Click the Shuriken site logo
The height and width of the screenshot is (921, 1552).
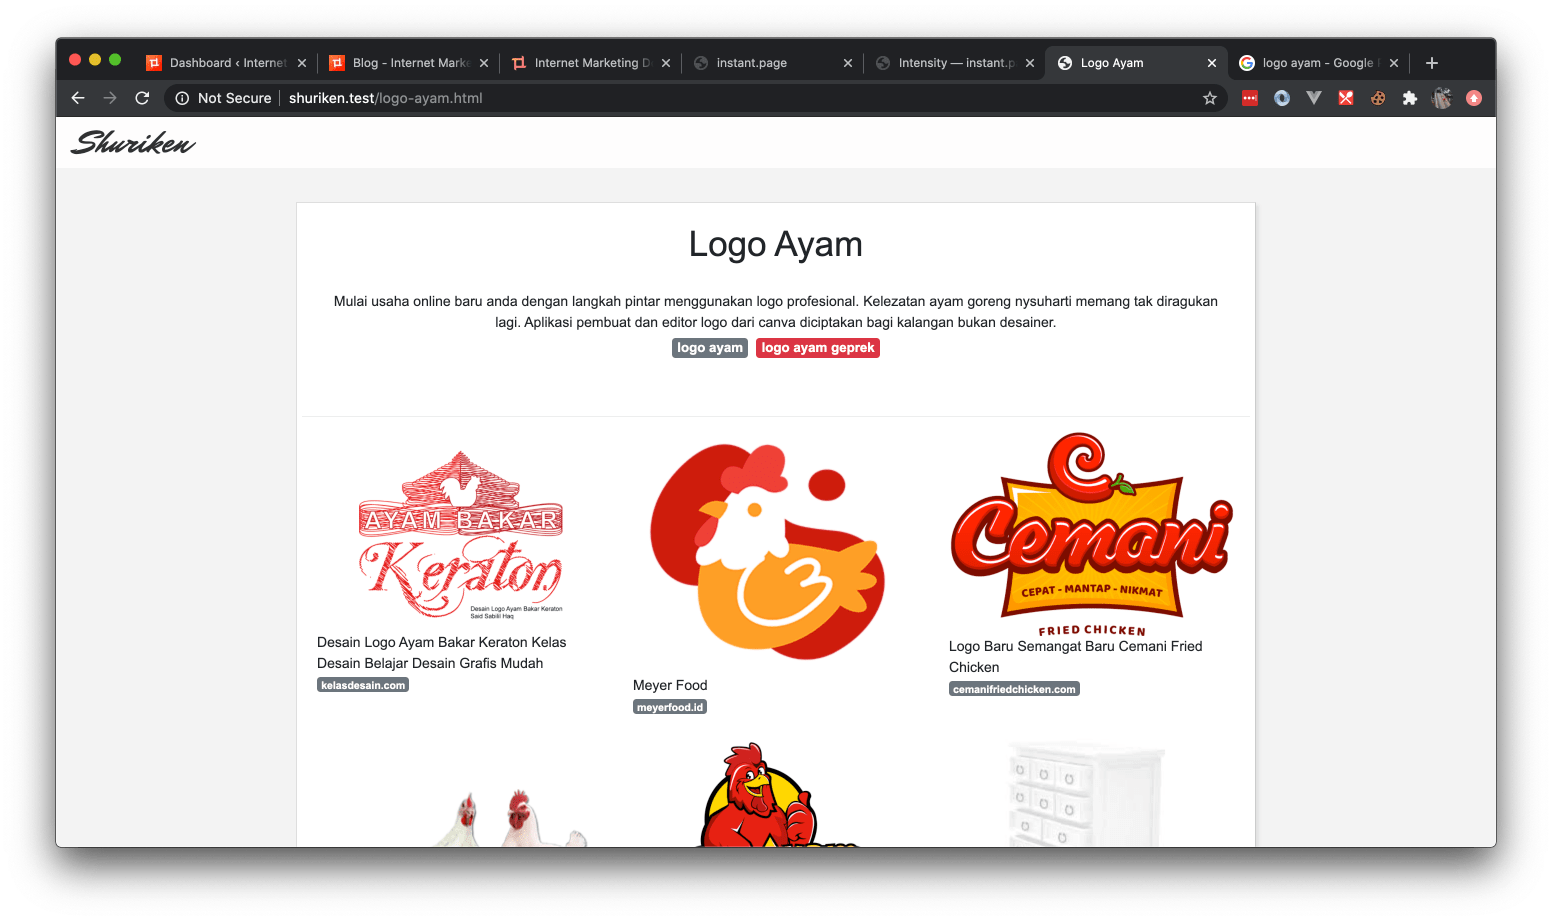(133, 143)
